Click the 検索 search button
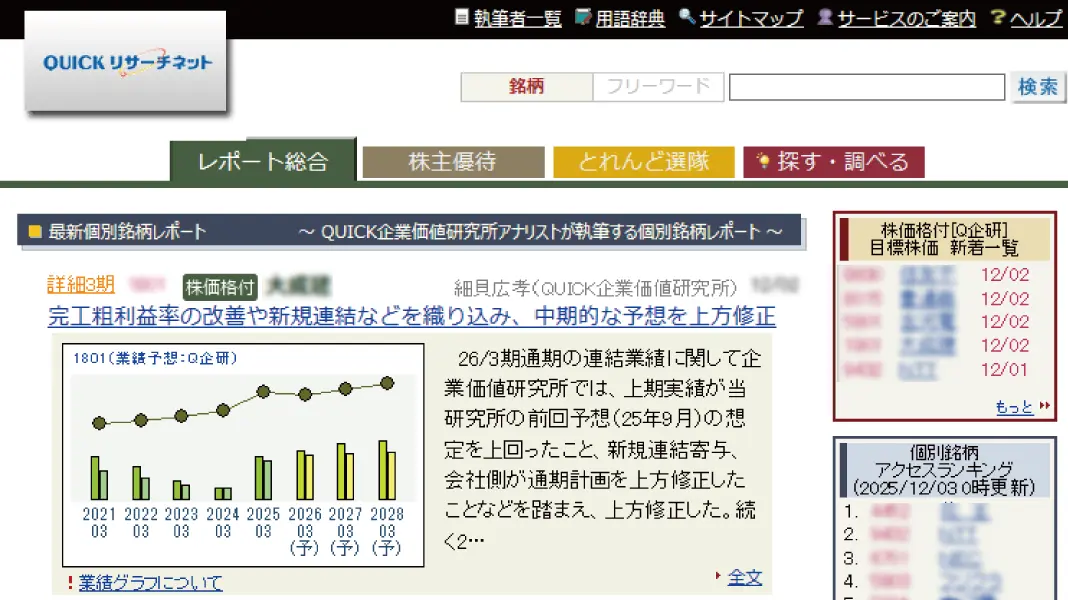 (x=1038, y=86)
